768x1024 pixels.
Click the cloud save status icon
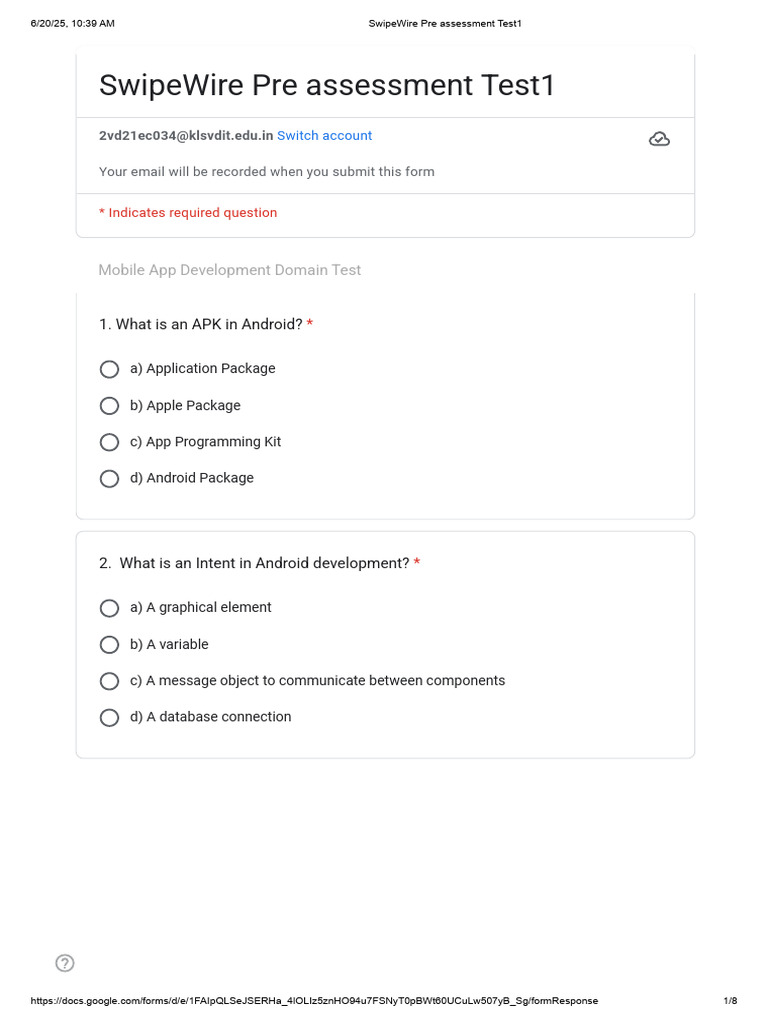point(659,139)
